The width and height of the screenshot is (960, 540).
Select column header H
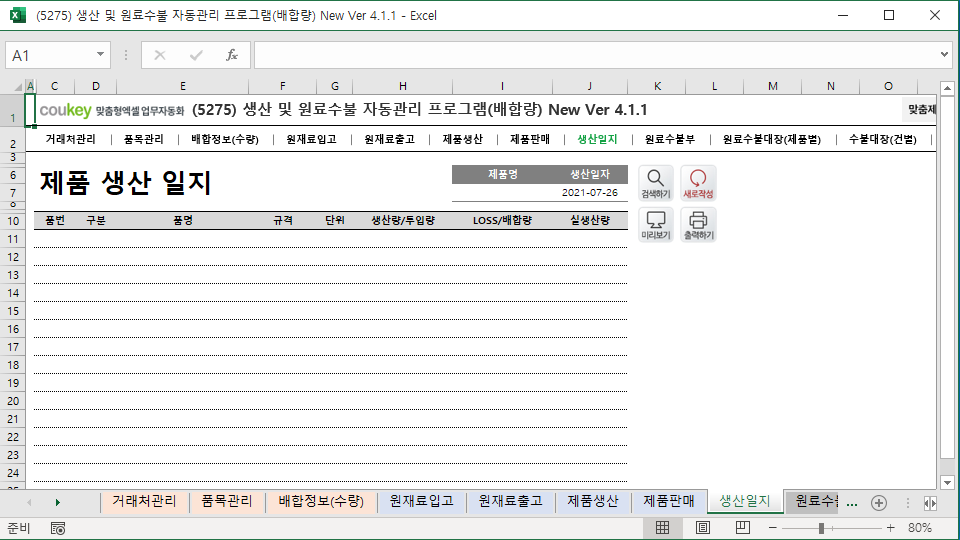(x=402, y=86)
